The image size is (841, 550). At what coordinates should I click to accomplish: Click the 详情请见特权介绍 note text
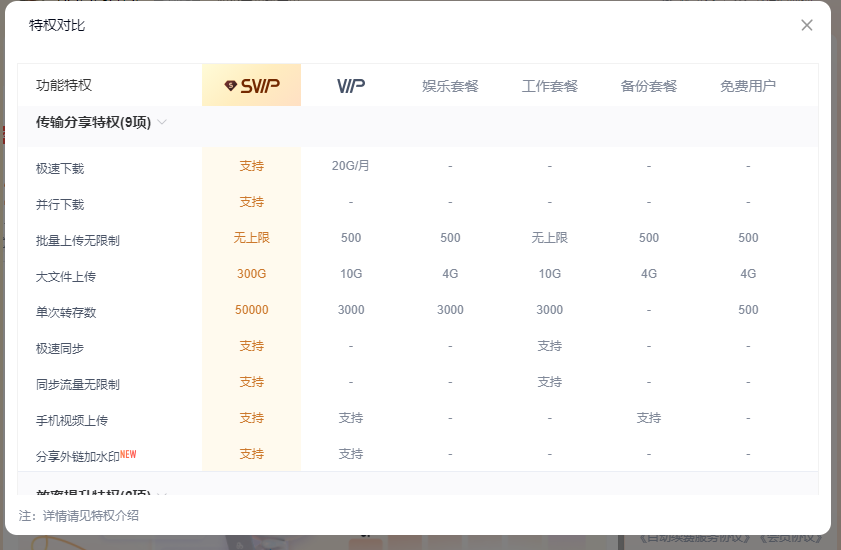click(x=90, y=516)
